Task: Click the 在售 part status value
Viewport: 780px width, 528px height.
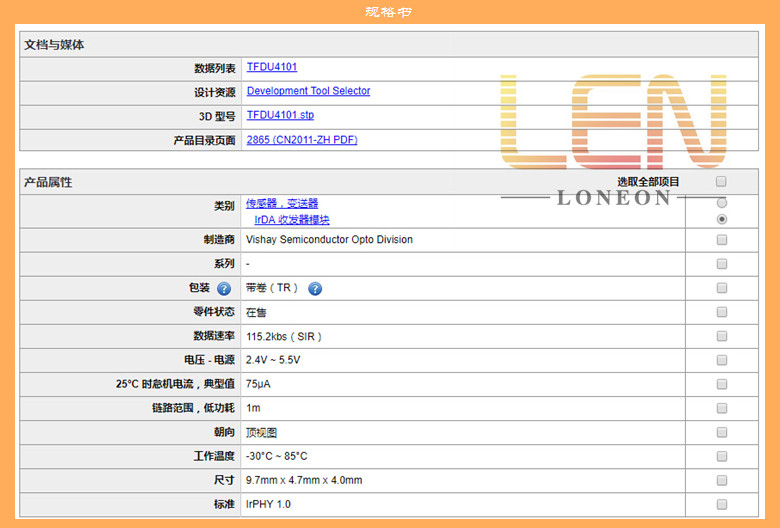Action: point(256,313)
